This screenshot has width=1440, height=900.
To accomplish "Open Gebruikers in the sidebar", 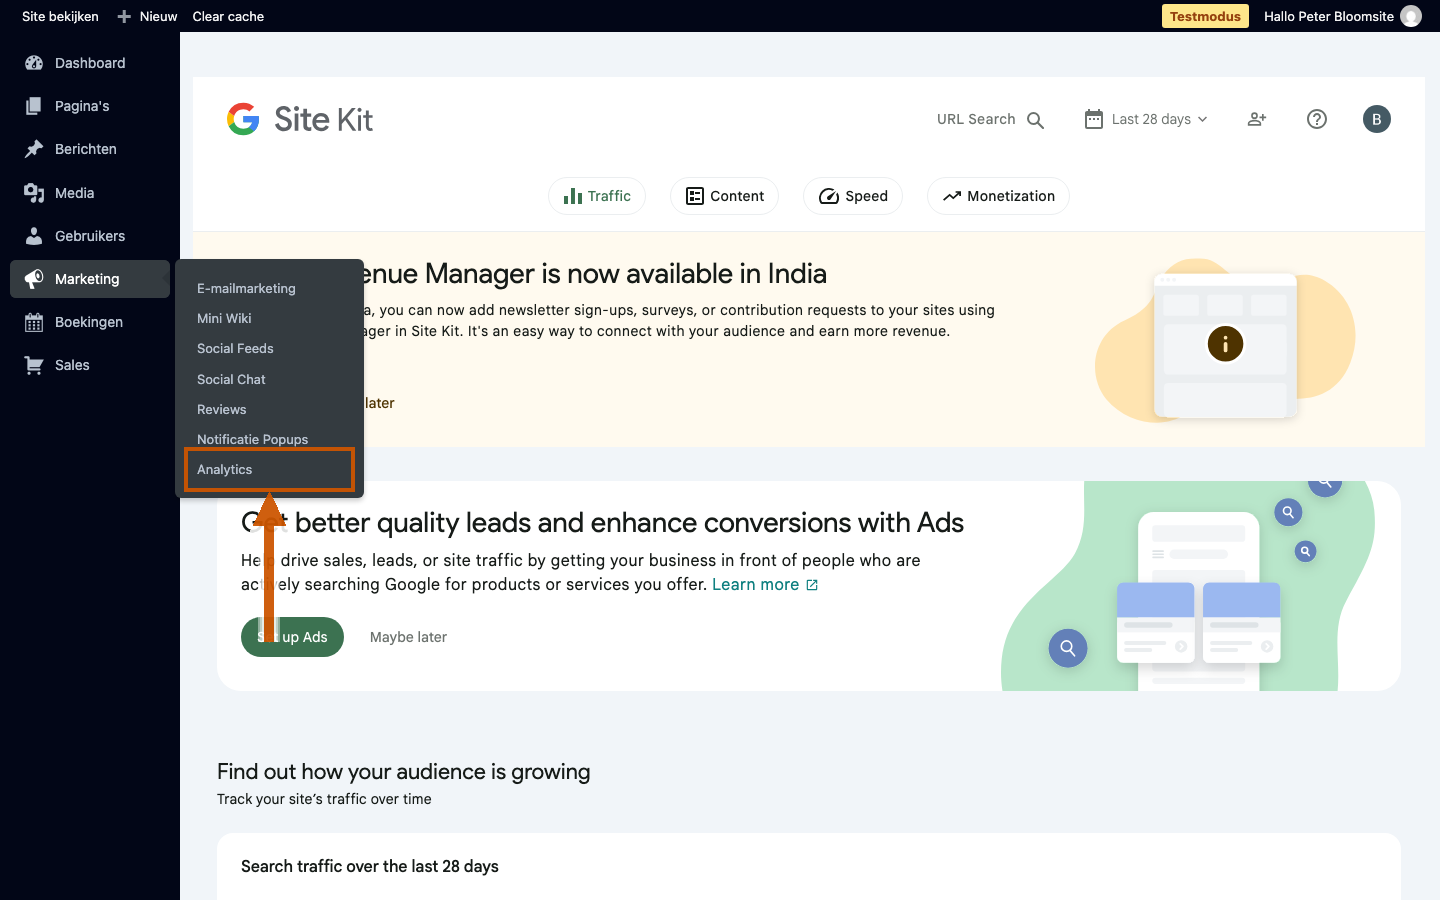I will (90, 236).
